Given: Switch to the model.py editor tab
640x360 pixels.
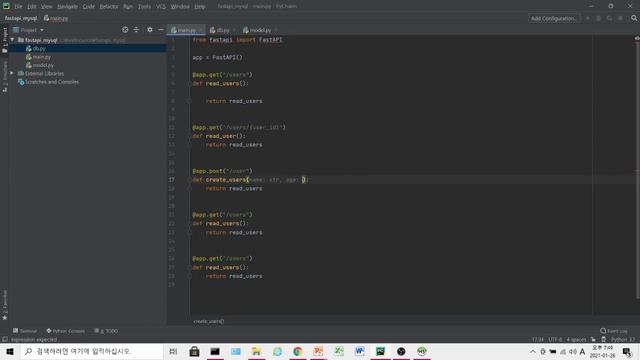Looking at the screenshot, I should (x=260, y=30).
